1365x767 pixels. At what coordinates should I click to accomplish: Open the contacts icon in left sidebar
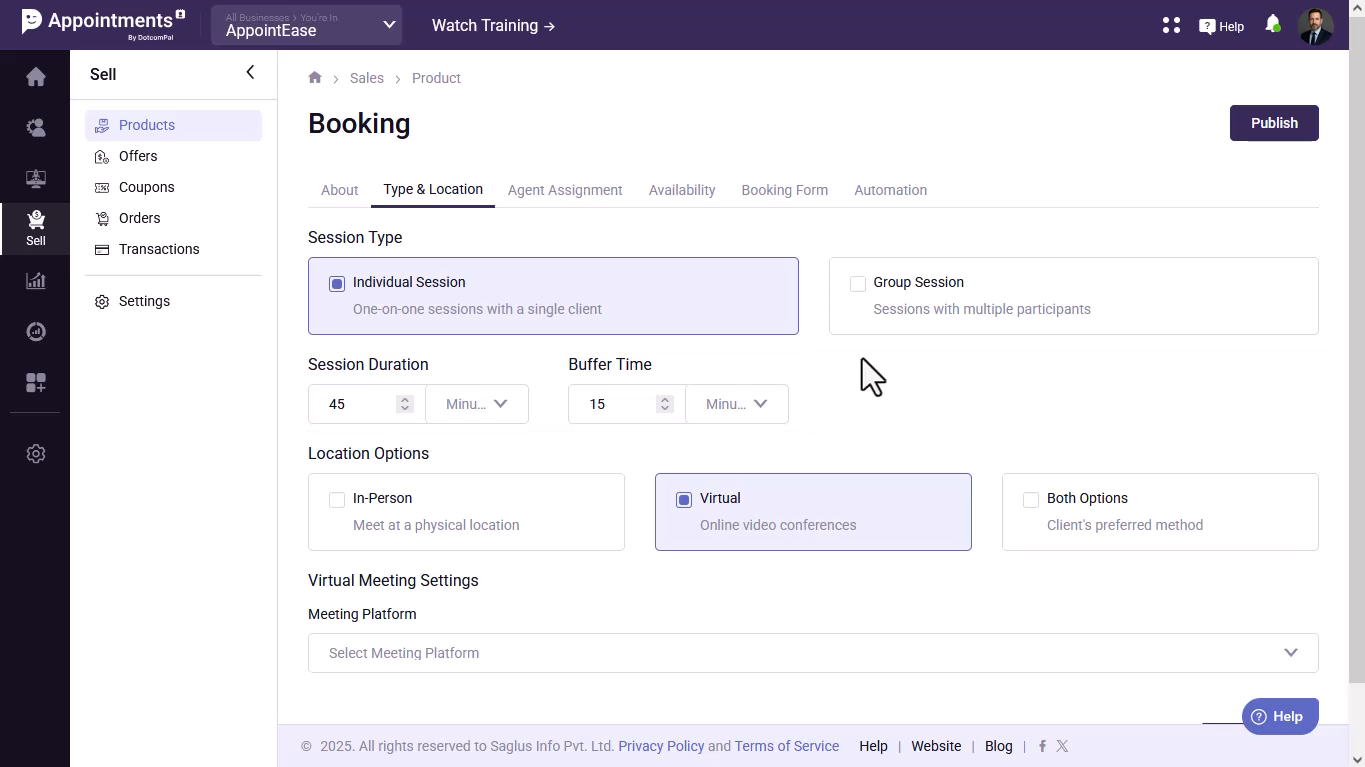[36, 128]
